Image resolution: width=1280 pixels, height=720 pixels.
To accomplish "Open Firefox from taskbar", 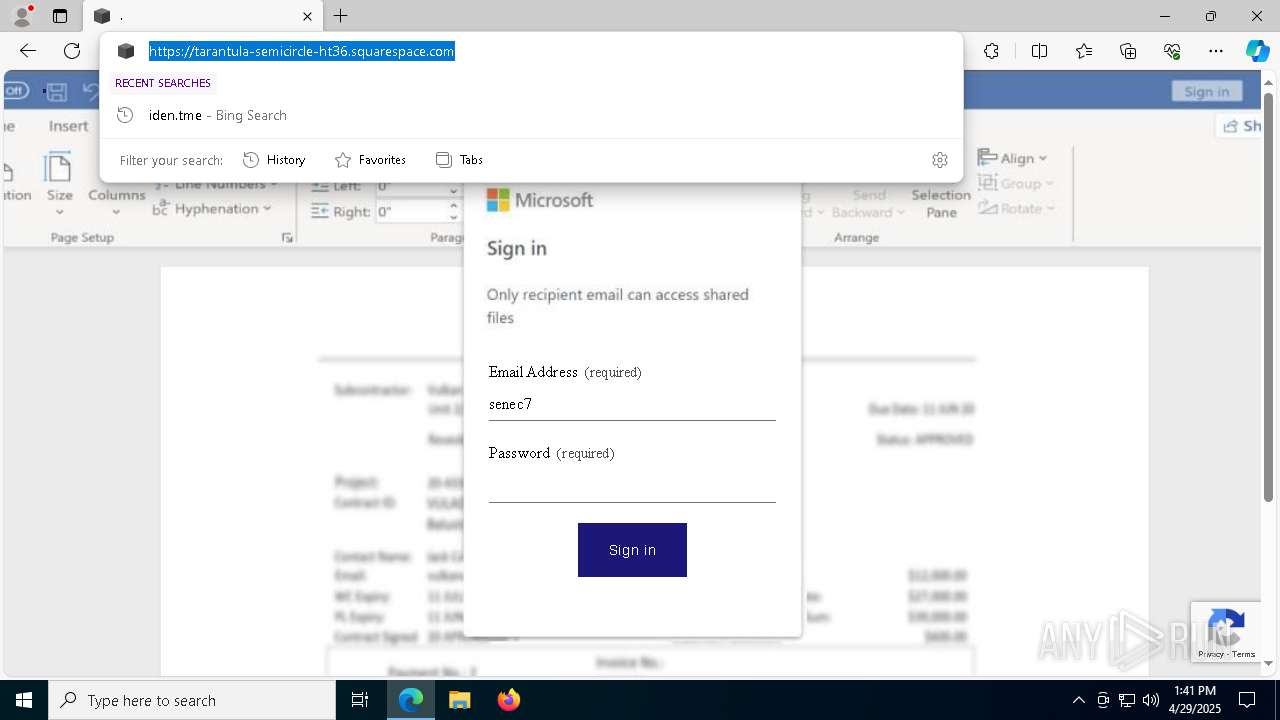I will (x=508, y=700).
